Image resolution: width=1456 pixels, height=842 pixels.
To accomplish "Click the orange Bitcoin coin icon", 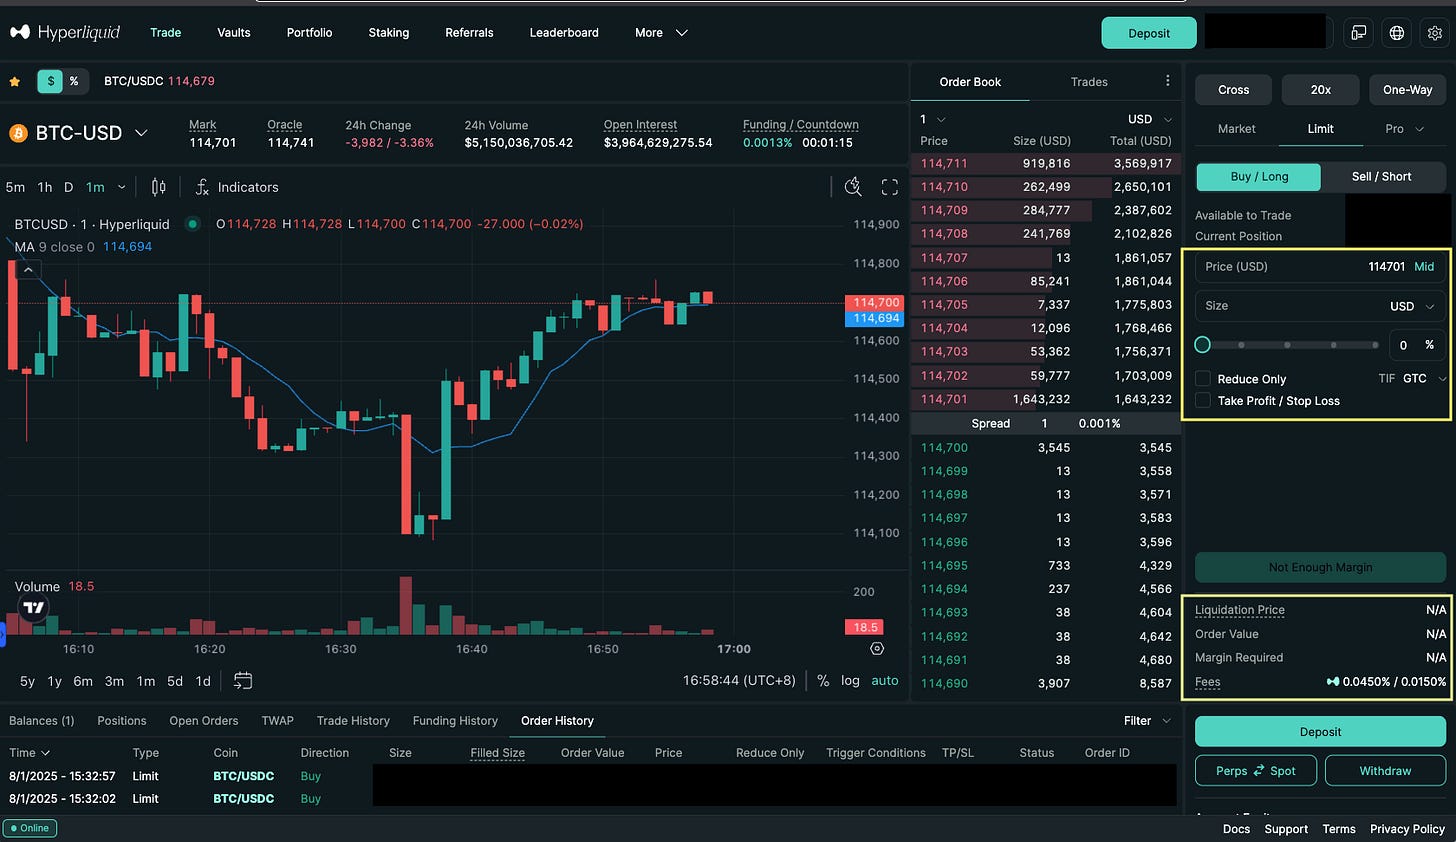I will pos(18,133).
